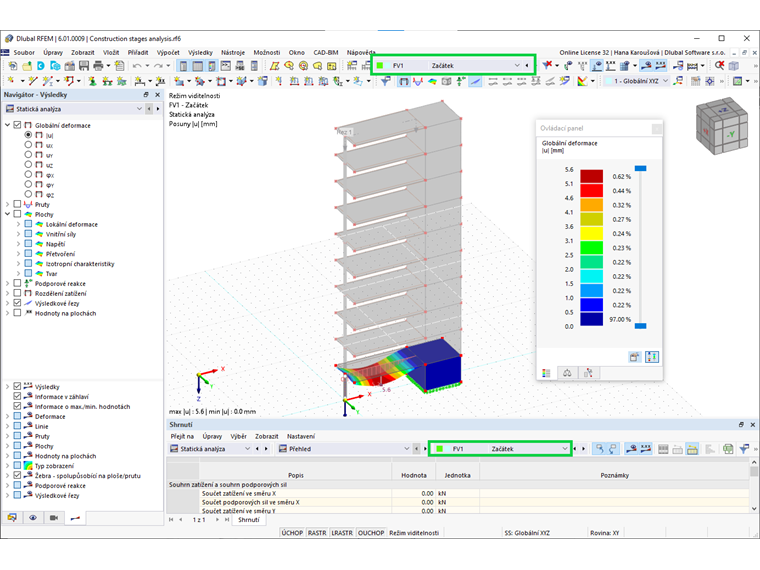Enable the Podporové reakce results checkbox
This screenshot has width=760, height=570.
(x=17, y=283)
